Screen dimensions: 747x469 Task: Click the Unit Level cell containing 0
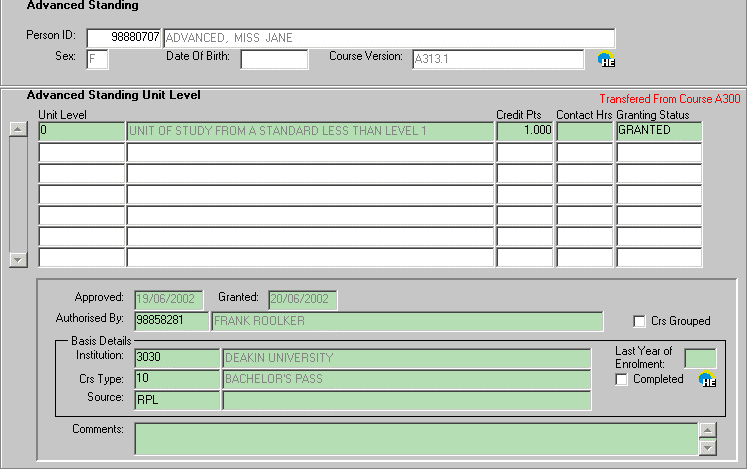(x=81, y=131)
